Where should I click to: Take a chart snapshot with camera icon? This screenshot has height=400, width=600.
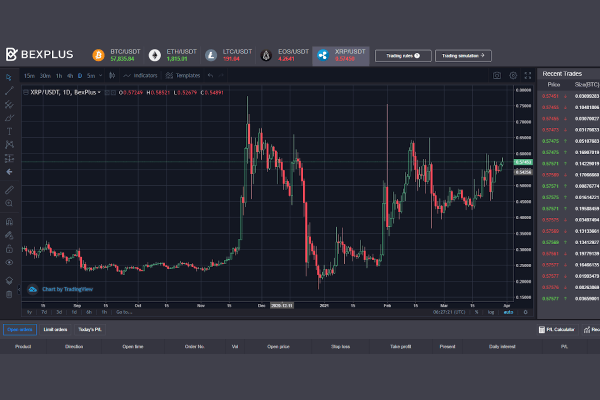497,75
